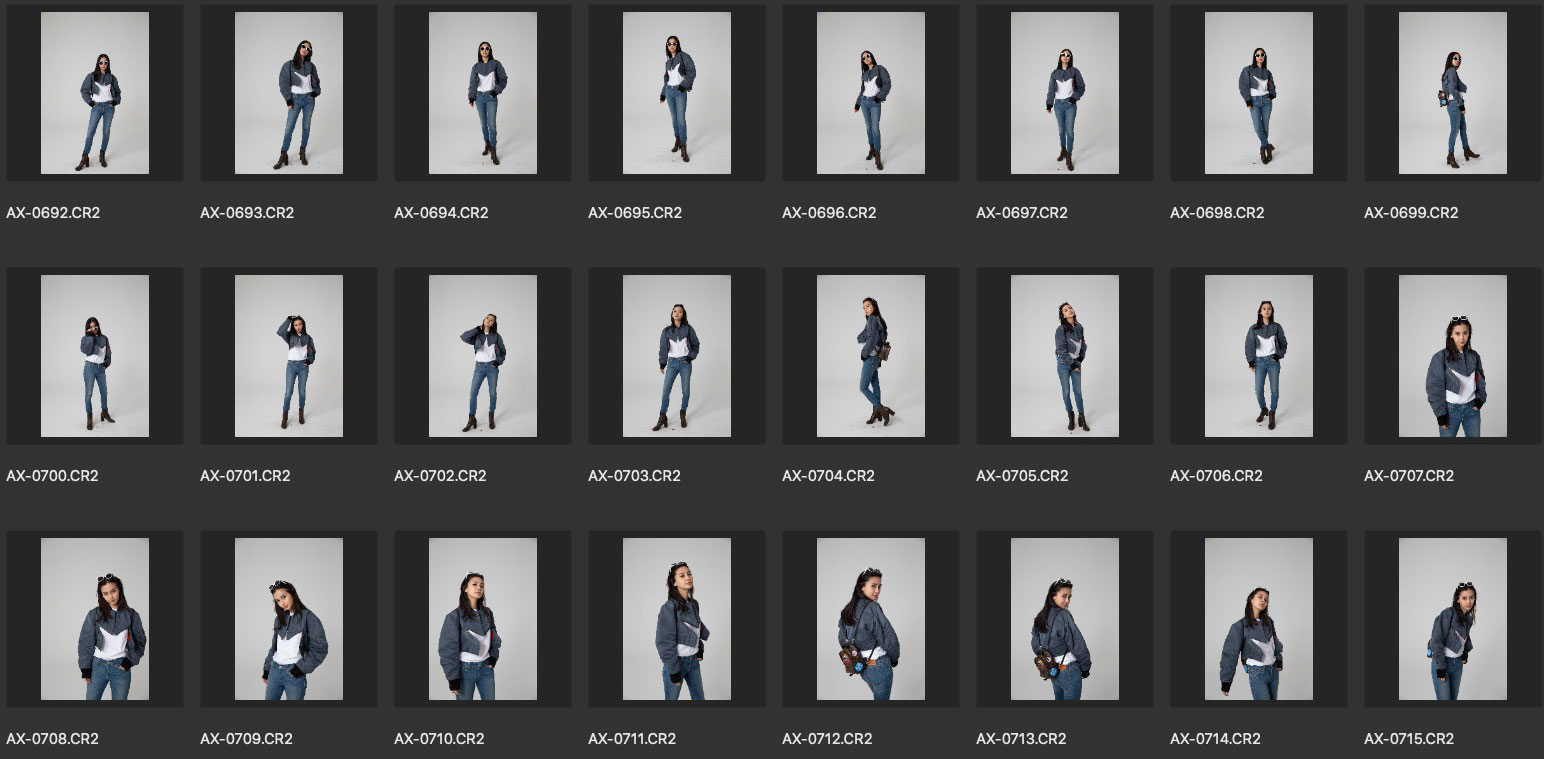The image size is (1544, 759).
Task: Click the AX-0694.CR2 filename label
Action: coord(440,213)
